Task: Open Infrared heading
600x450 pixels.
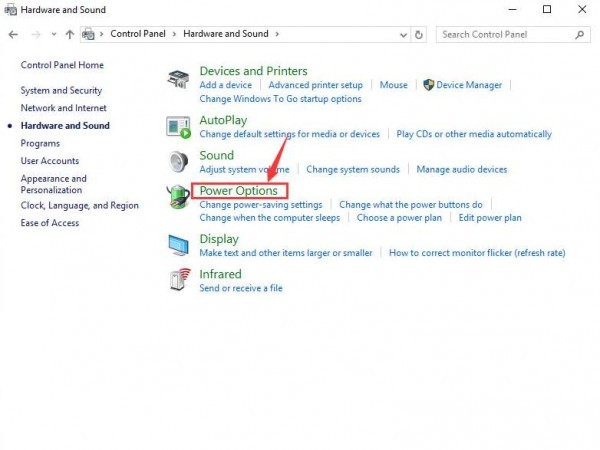Action: click(220, 274)
